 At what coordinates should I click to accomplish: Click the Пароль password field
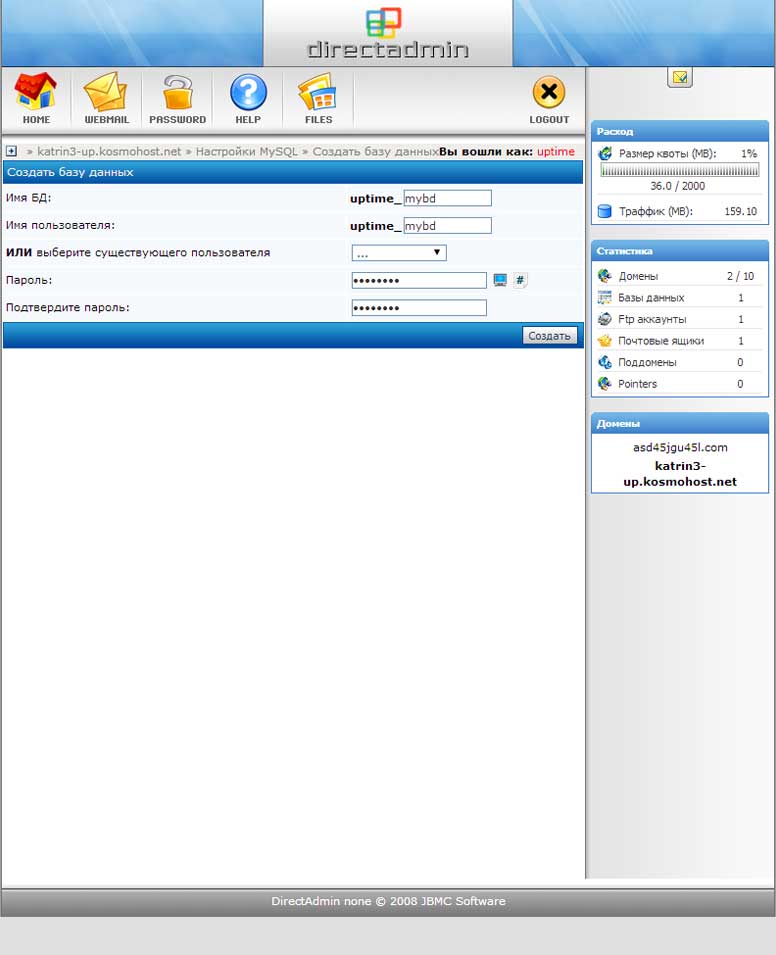419,281
